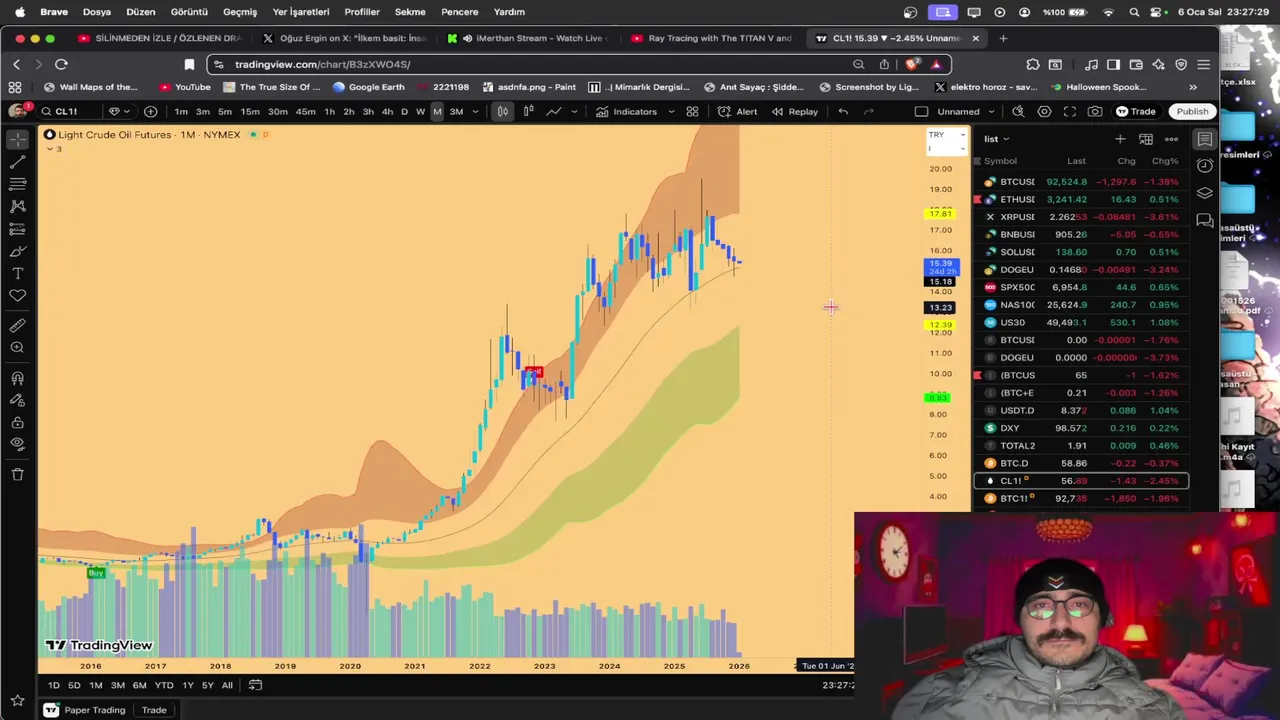
Task: Open the Yer İşaretleri menu
Action: pyautogui.click(x=301, y=12)
